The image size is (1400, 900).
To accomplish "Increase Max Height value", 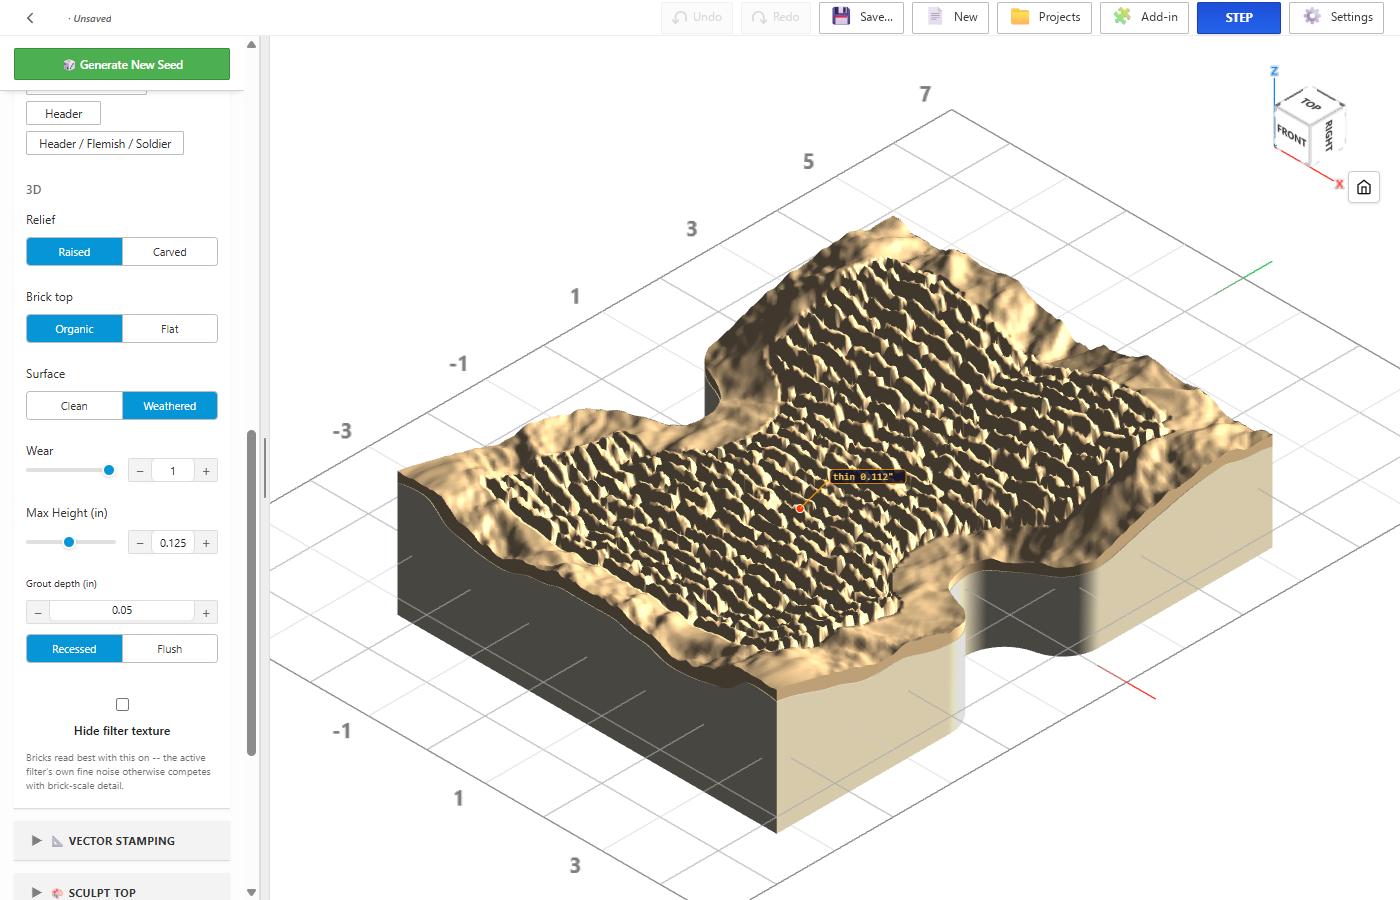I will (206, 543).
